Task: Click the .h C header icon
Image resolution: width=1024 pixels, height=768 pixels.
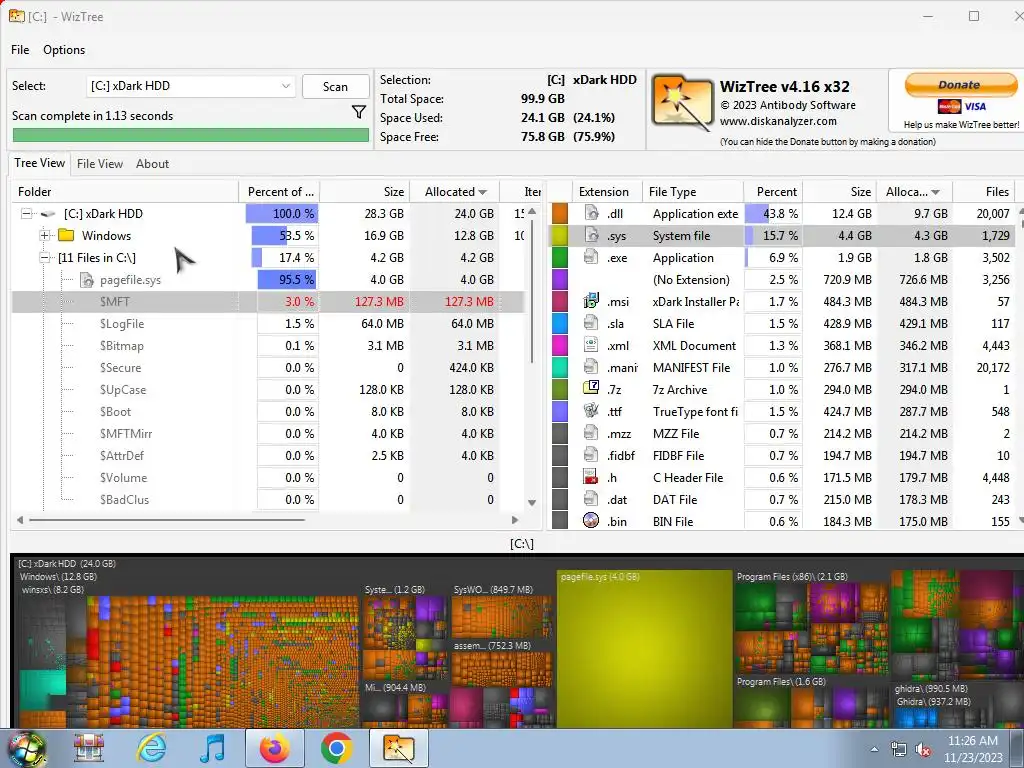Action: [592, 477]
